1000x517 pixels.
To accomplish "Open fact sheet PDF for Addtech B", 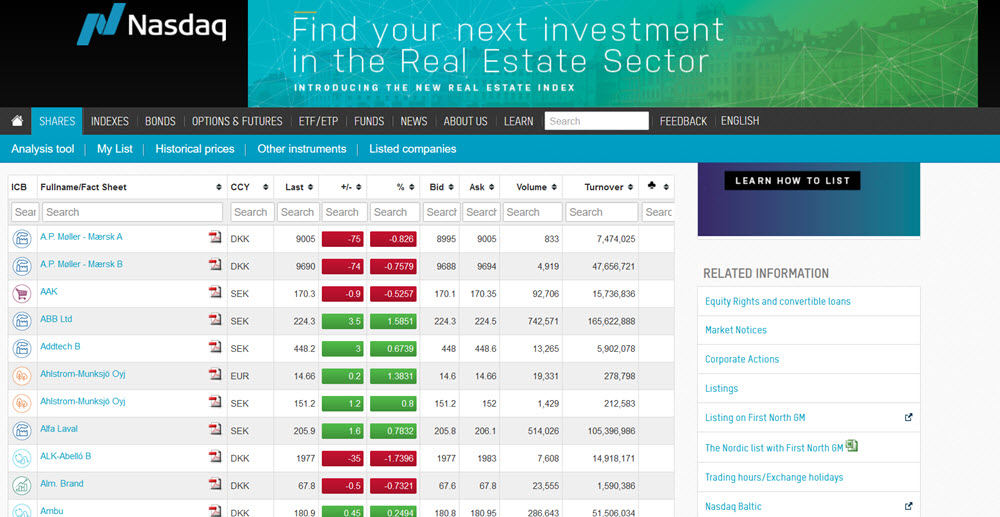I will pyautogui.click(x=215, y=347).
